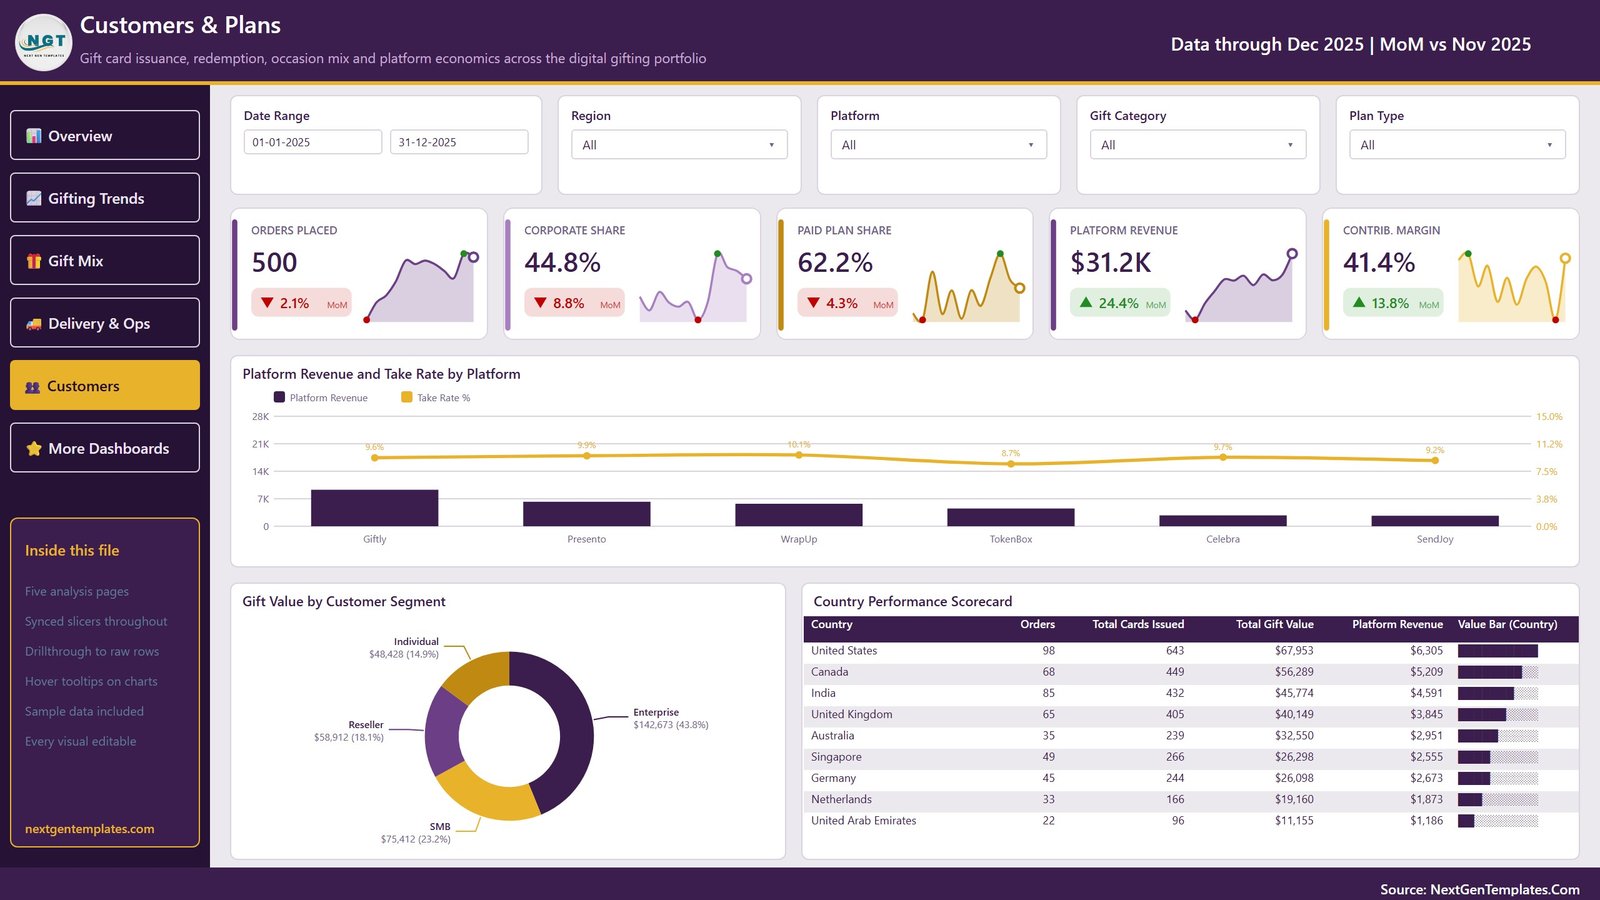This screenshot has width=1600, height=900.
Task: Click the Customers people icon
Action: (x=33, y=387)
